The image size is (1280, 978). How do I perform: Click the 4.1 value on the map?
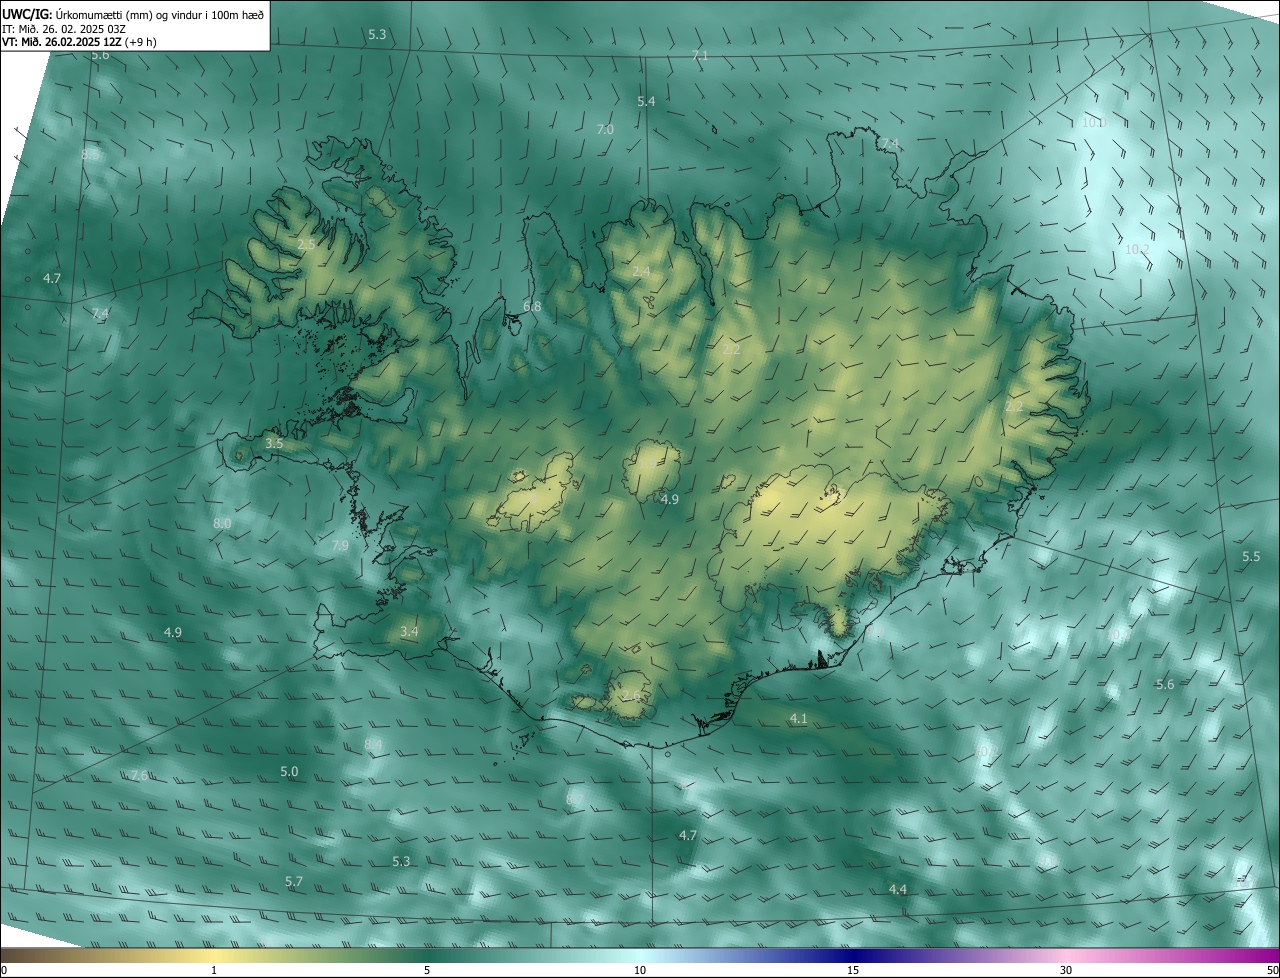pyautogui.click(x=798, y=719)
